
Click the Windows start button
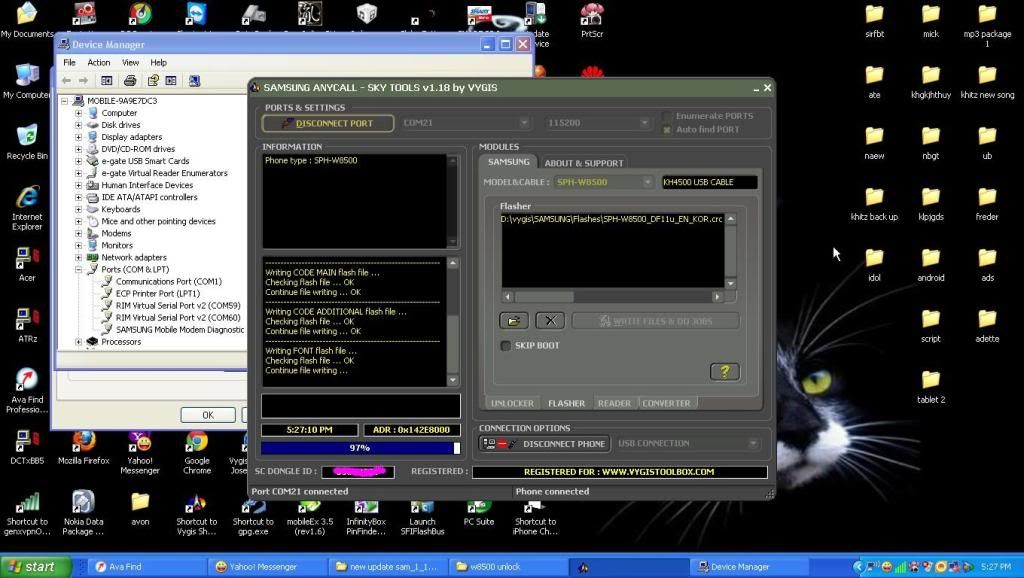[x=35, y=566]
